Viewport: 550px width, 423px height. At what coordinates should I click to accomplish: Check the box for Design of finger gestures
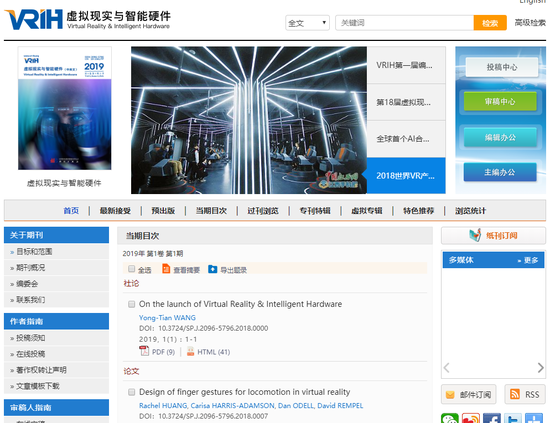coord(132,392)
